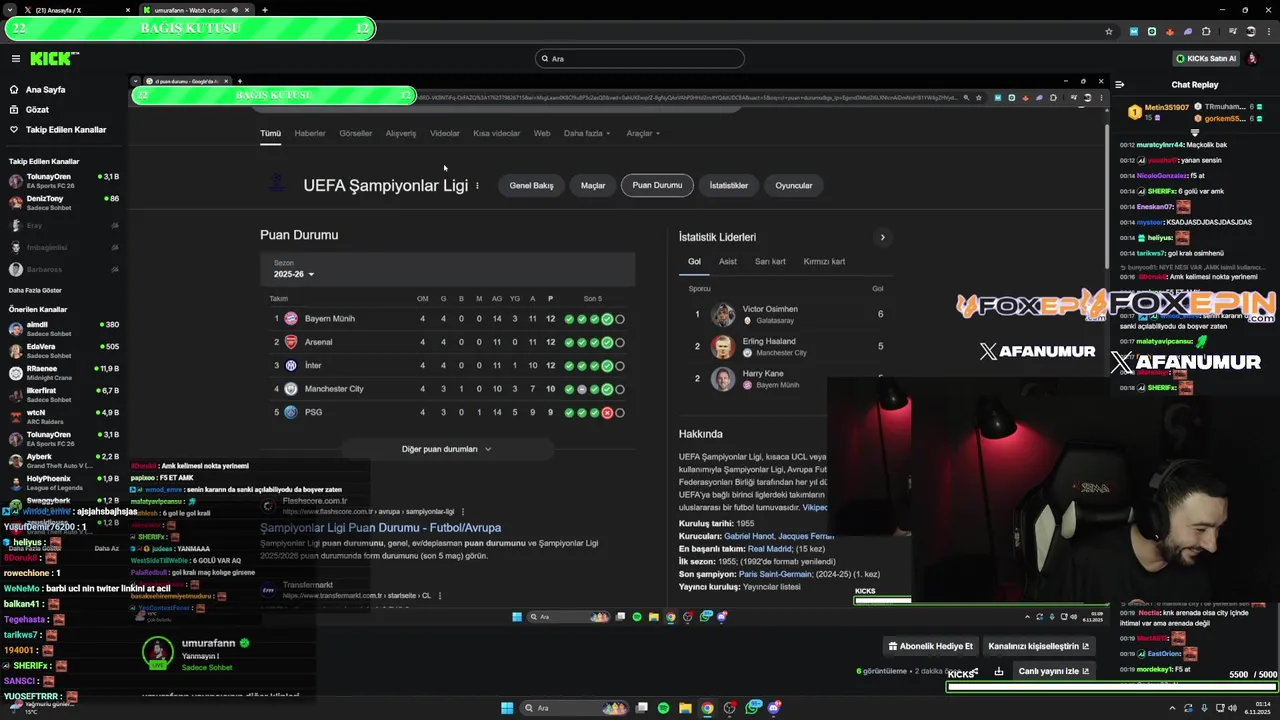The image size is (1280, 720).
Task: Open Spotify from the Windows taskbar
Action: (663, 708)
